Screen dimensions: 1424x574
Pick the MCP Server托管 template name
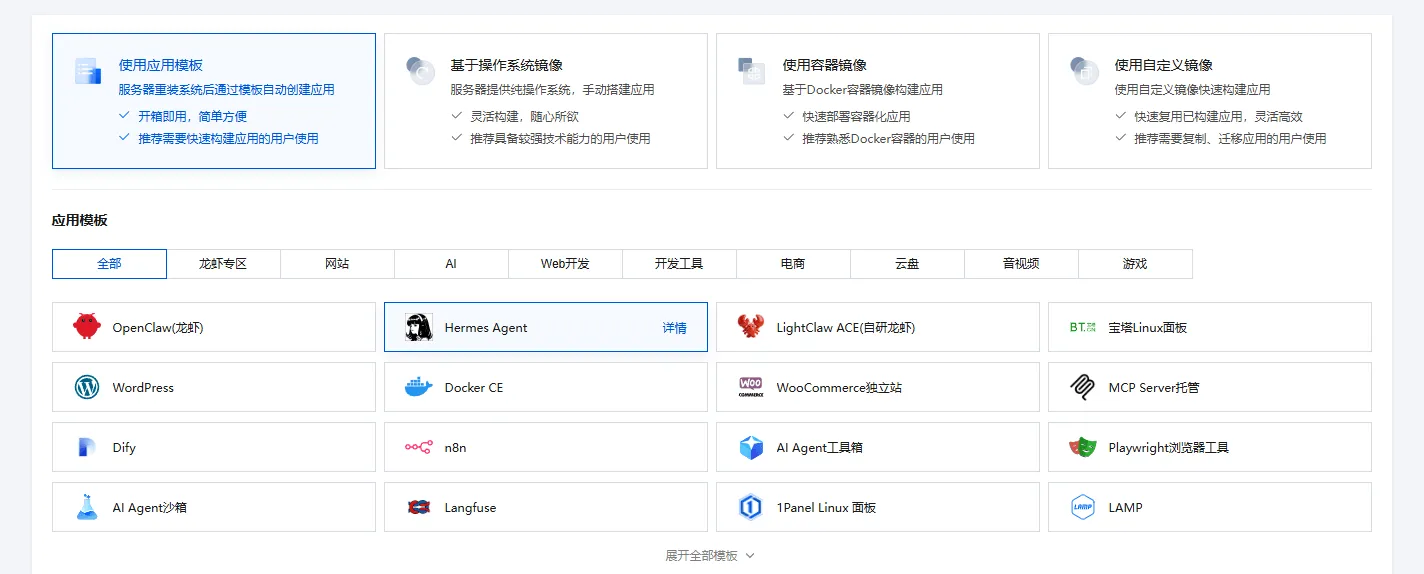(x=1154, y=387)
